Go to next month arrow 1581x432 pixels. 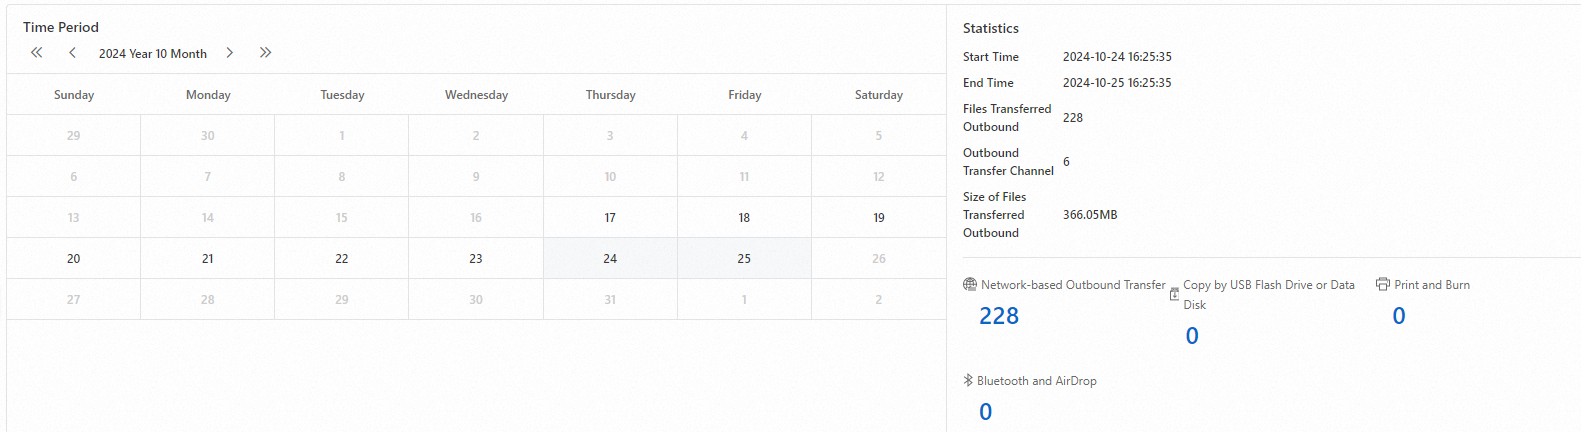click(x=229, y=53)
